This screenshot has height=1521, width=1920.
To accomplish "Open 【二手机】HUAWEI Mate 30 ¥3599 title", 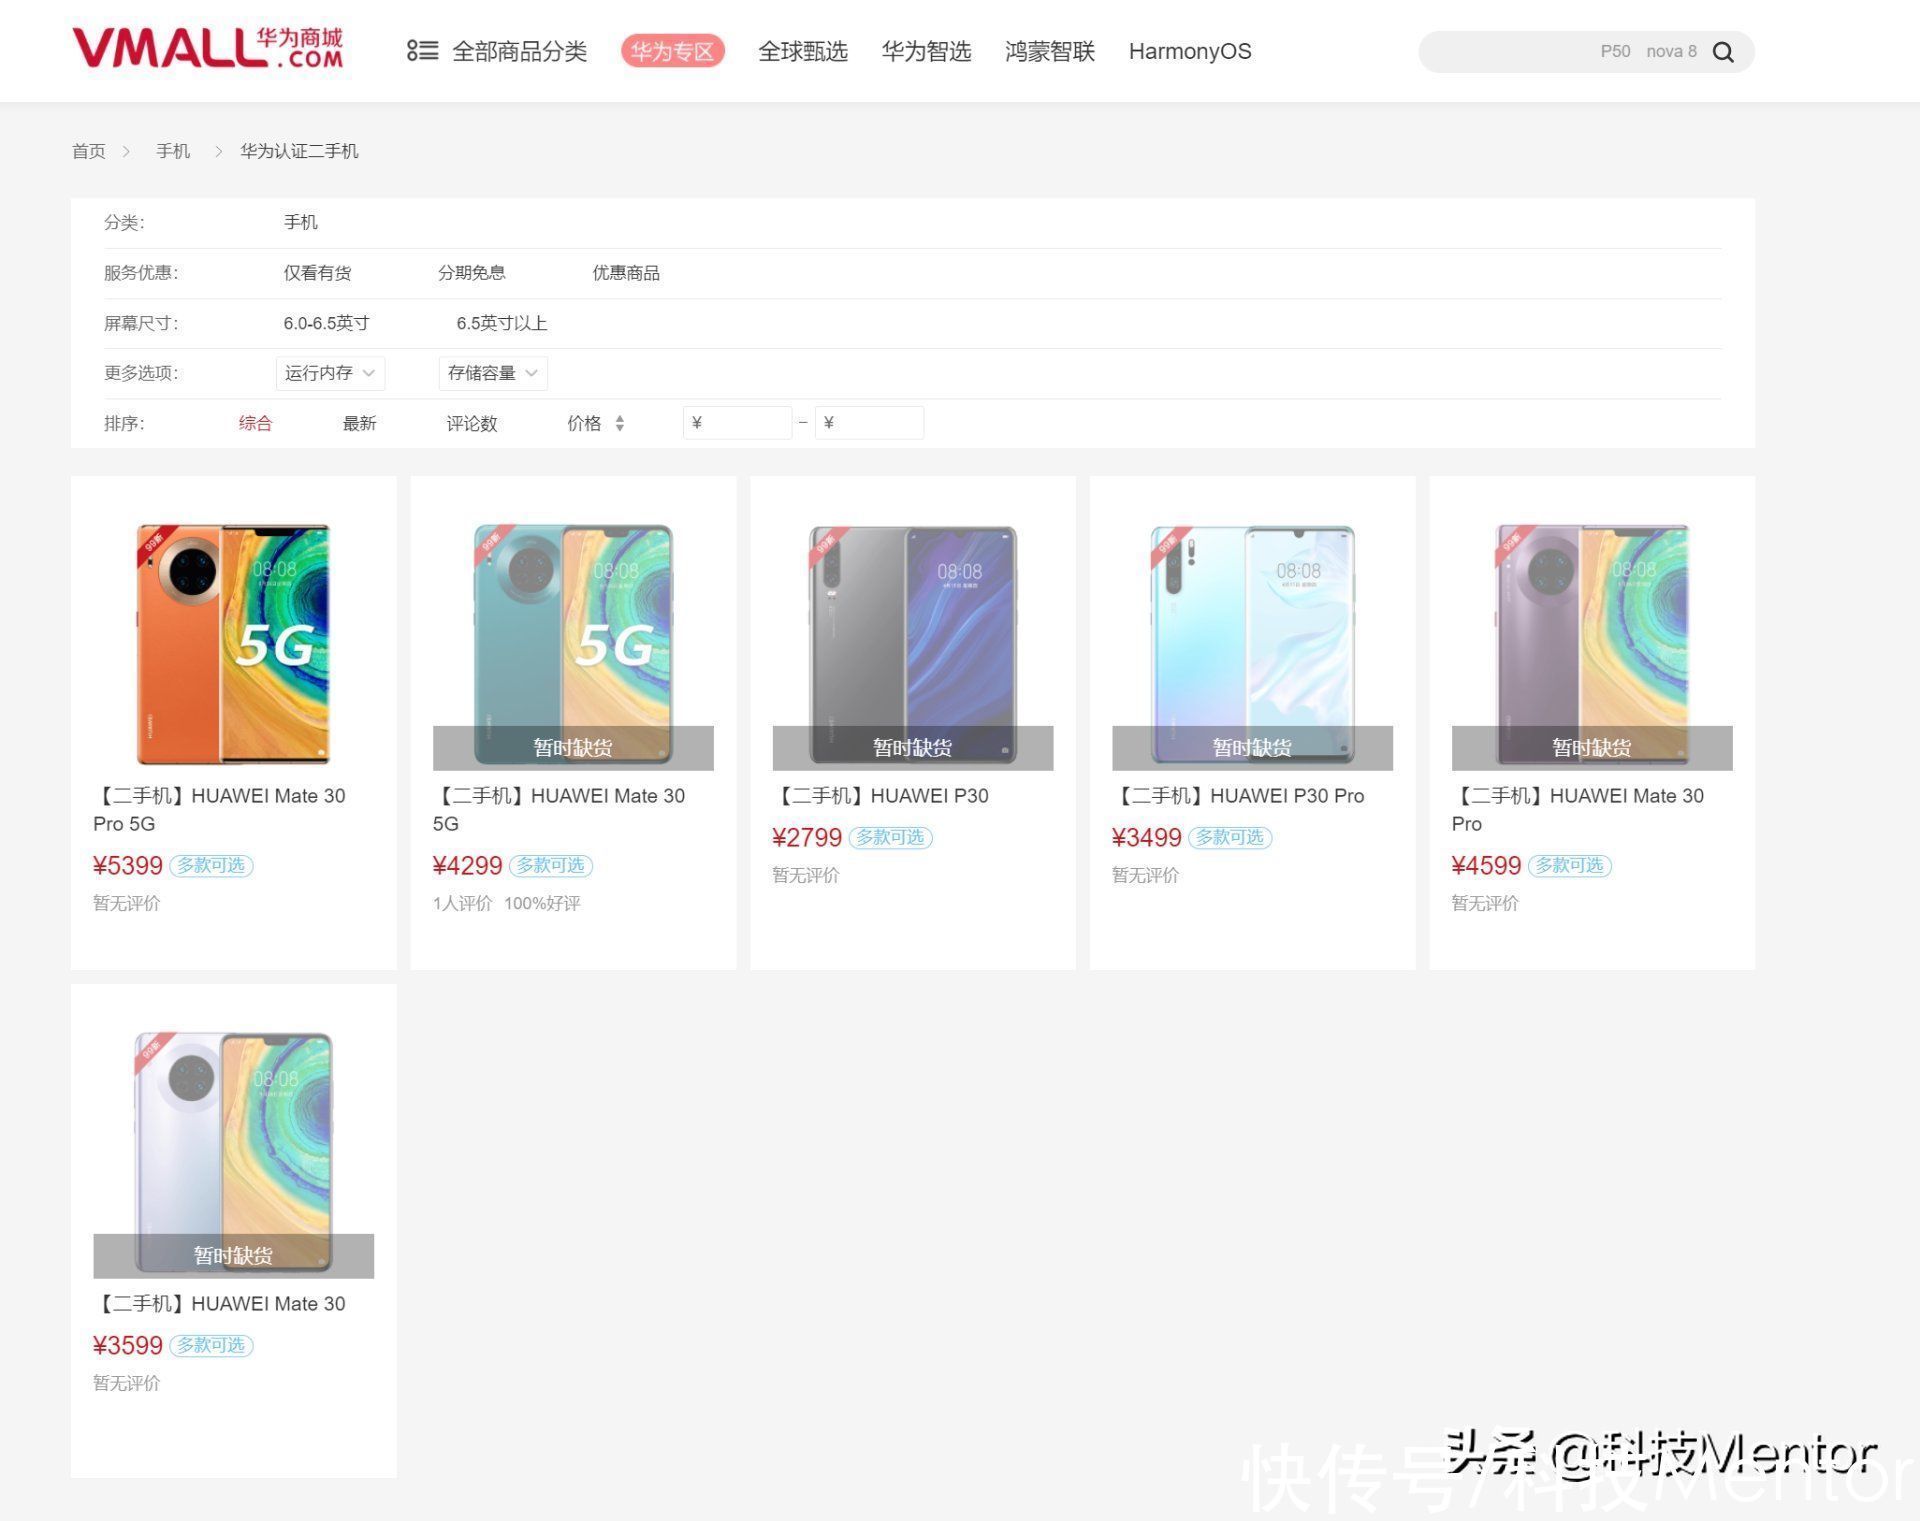I will pyautogui.click(x=219, y=1304).
